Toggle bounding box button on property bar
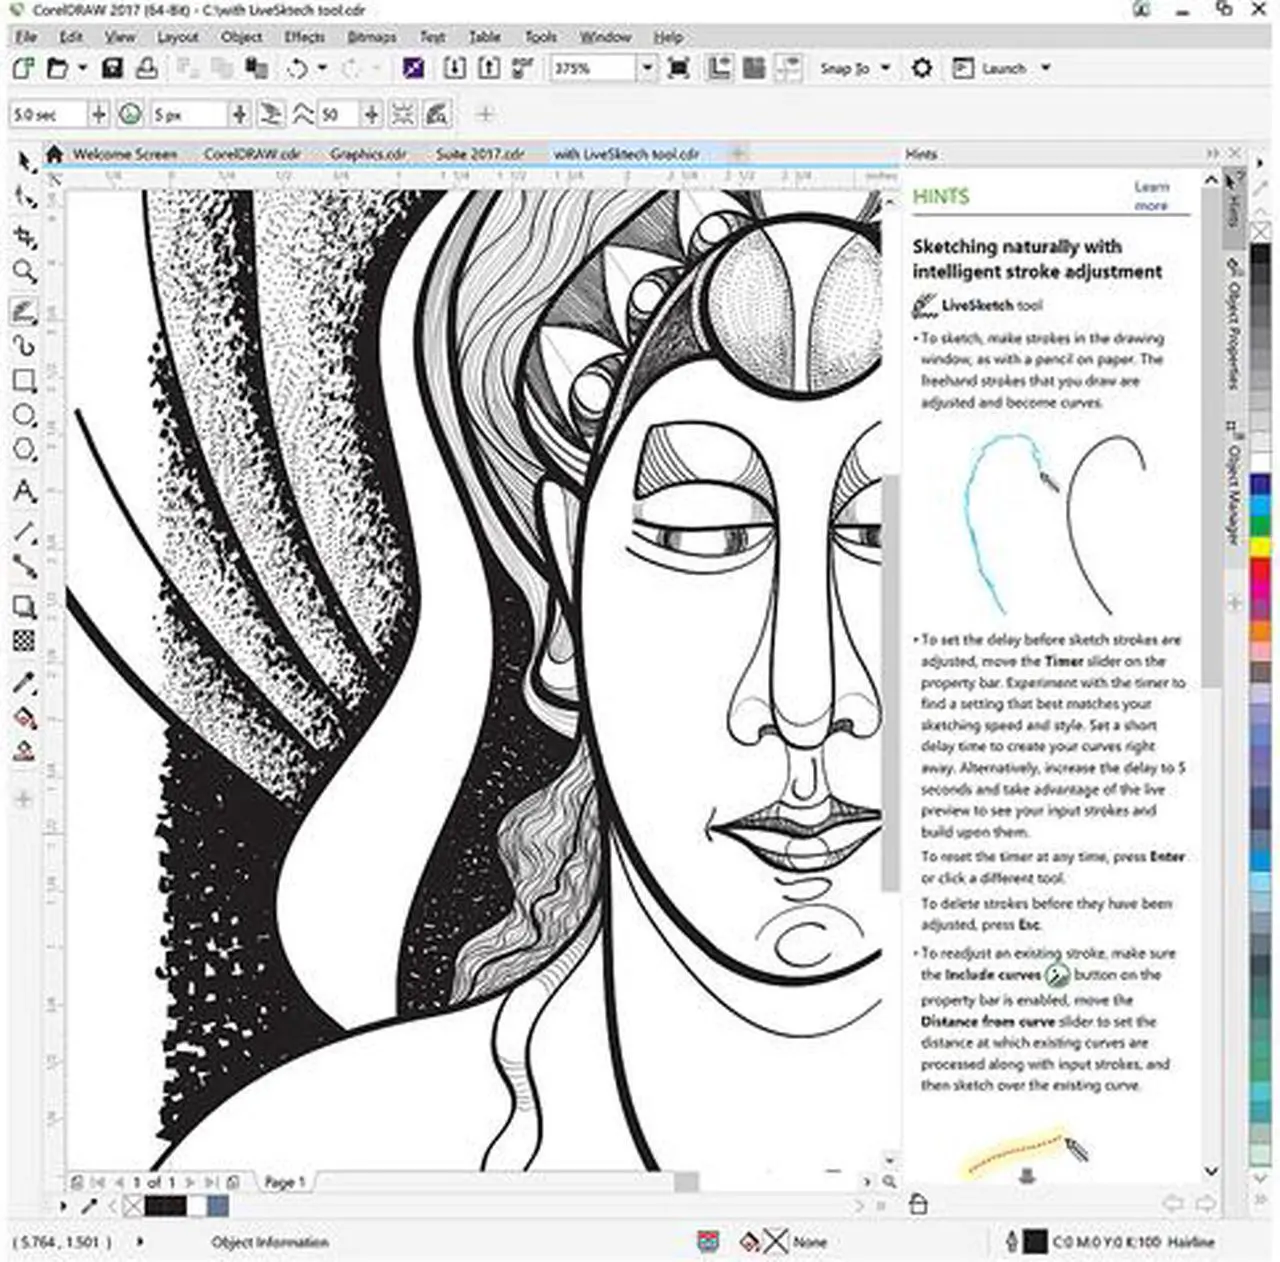Image resolution: width=1280 pixels, height=1262 pixels. coord(403,114)
